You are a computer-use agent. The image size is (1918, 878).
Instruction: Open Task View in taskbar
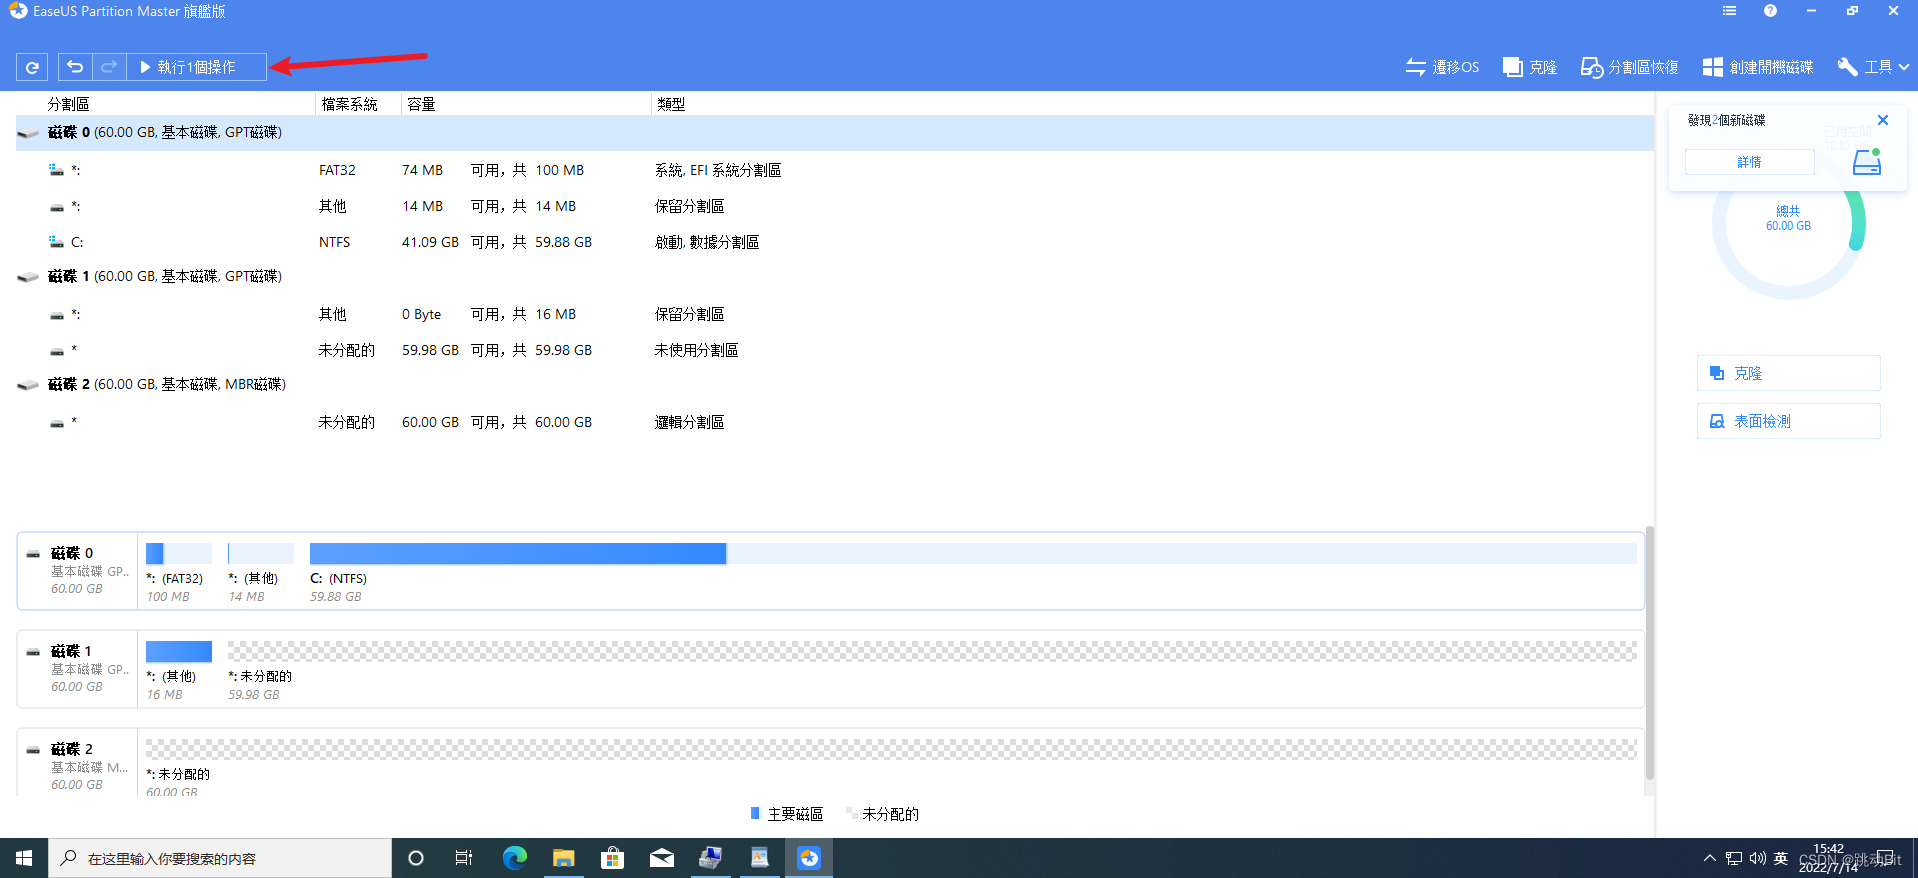tap(464, 858)
